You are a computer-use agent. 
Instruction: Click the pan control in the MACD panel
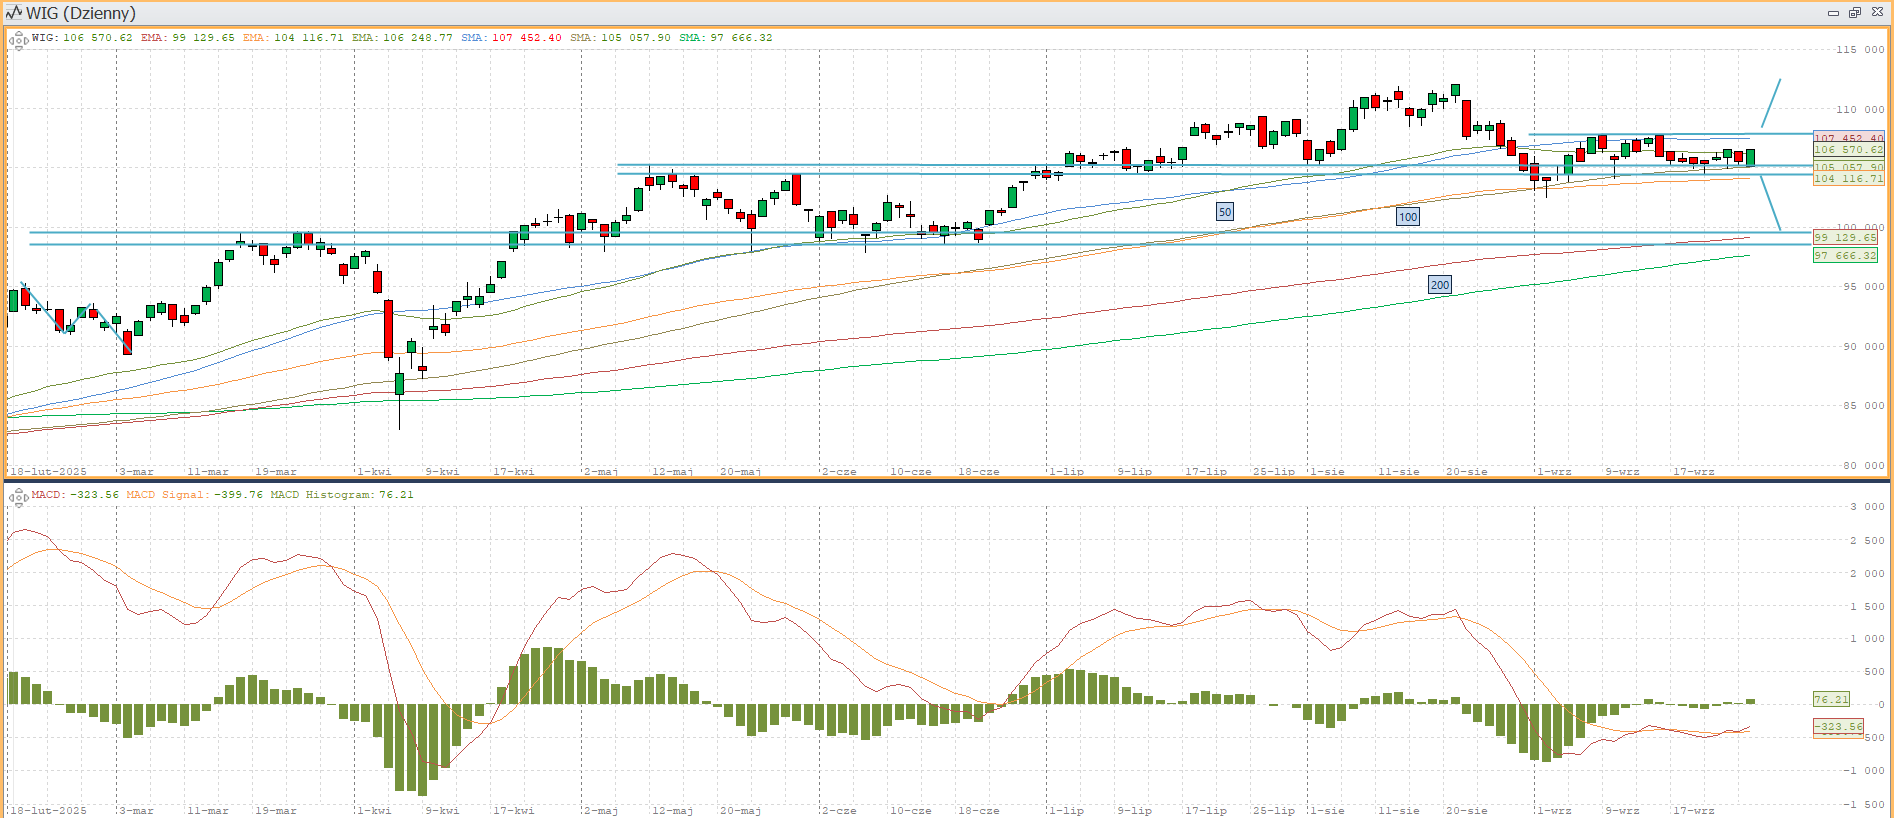coord(18,497)
